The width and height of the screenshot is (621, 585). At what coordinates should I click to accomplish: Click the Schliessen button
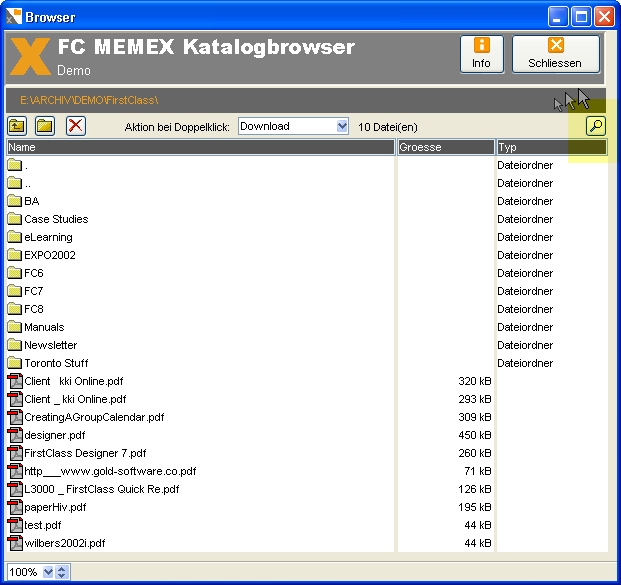[x=556, y=54]
